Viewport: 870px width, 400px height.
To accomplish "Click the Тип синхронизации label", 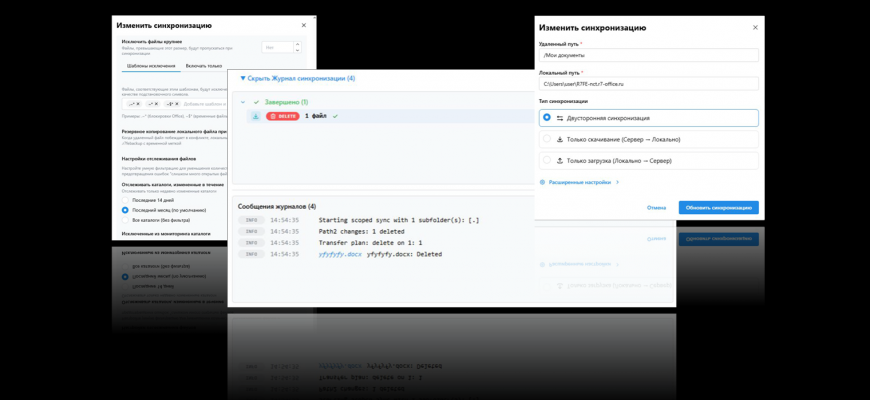I will 563,102.
